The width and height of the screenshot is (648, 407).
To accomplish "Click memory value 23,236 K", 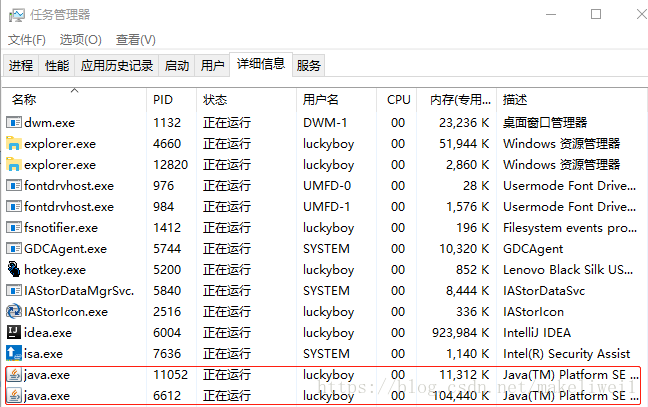I will [464, 123].
